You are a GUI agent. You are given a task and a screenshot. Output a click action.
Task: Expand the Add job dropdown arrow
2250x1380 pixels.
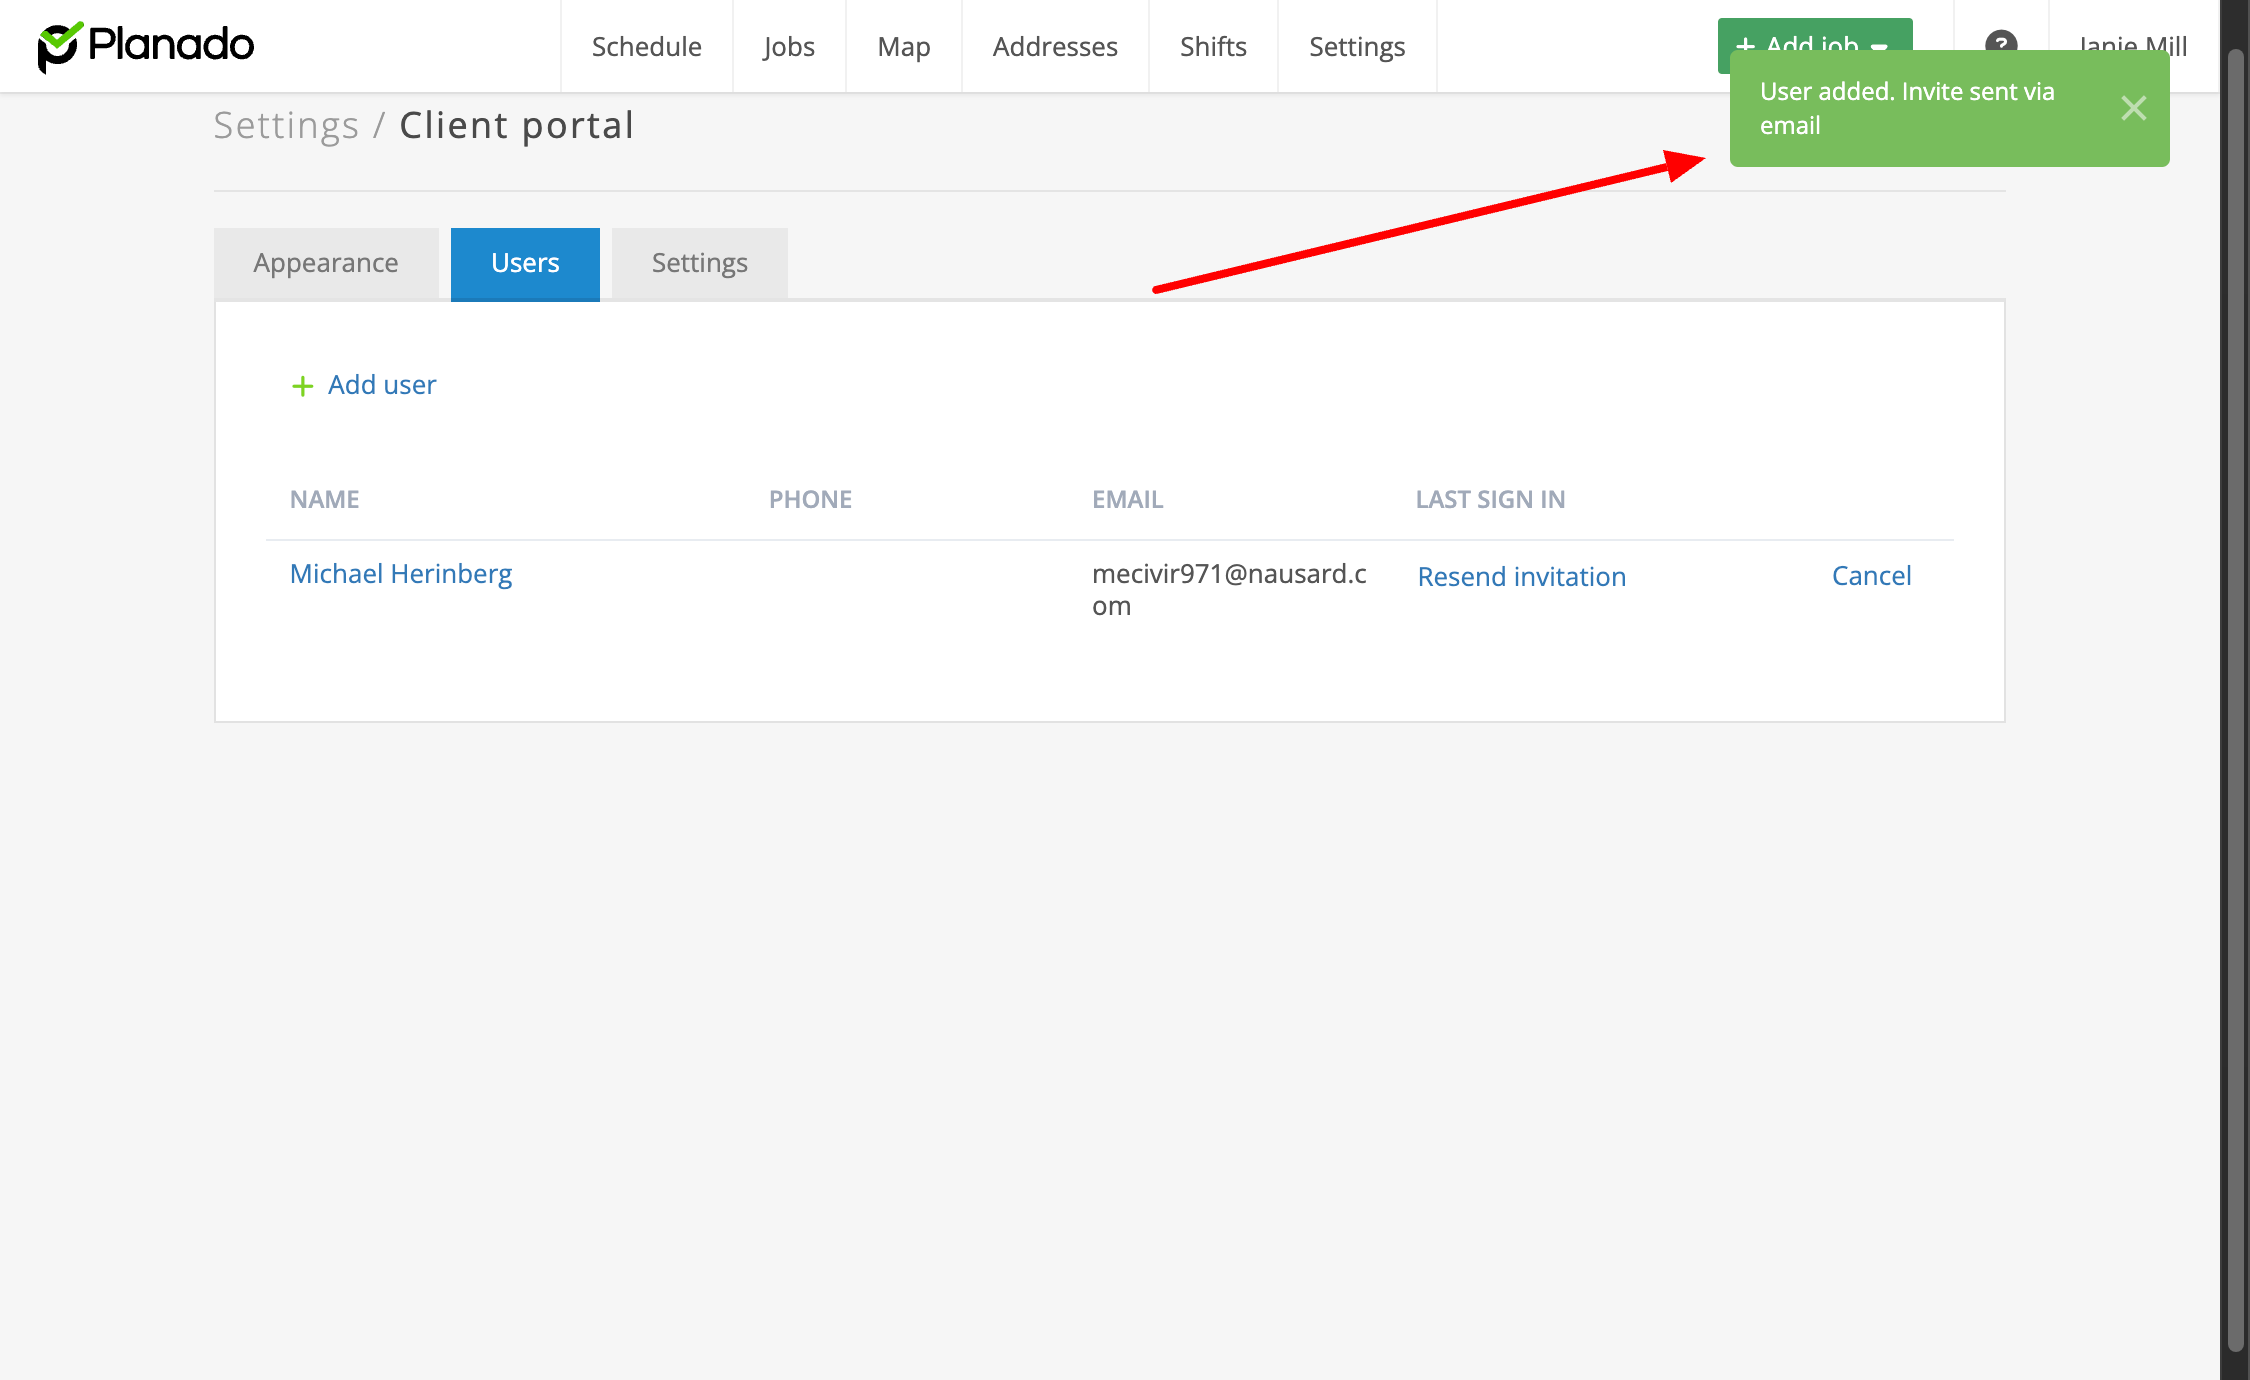pos(1880,45)
